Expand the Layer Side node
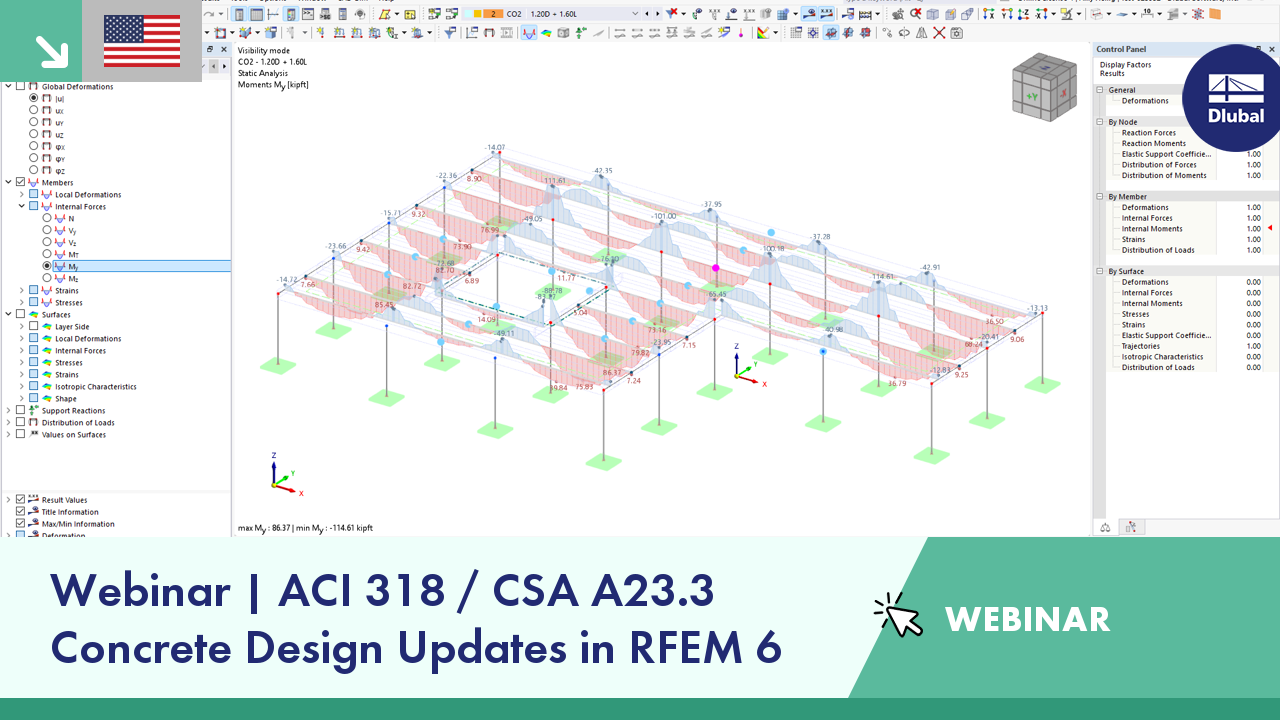The width and height of the screenshot is (1280, 720). 22,326
